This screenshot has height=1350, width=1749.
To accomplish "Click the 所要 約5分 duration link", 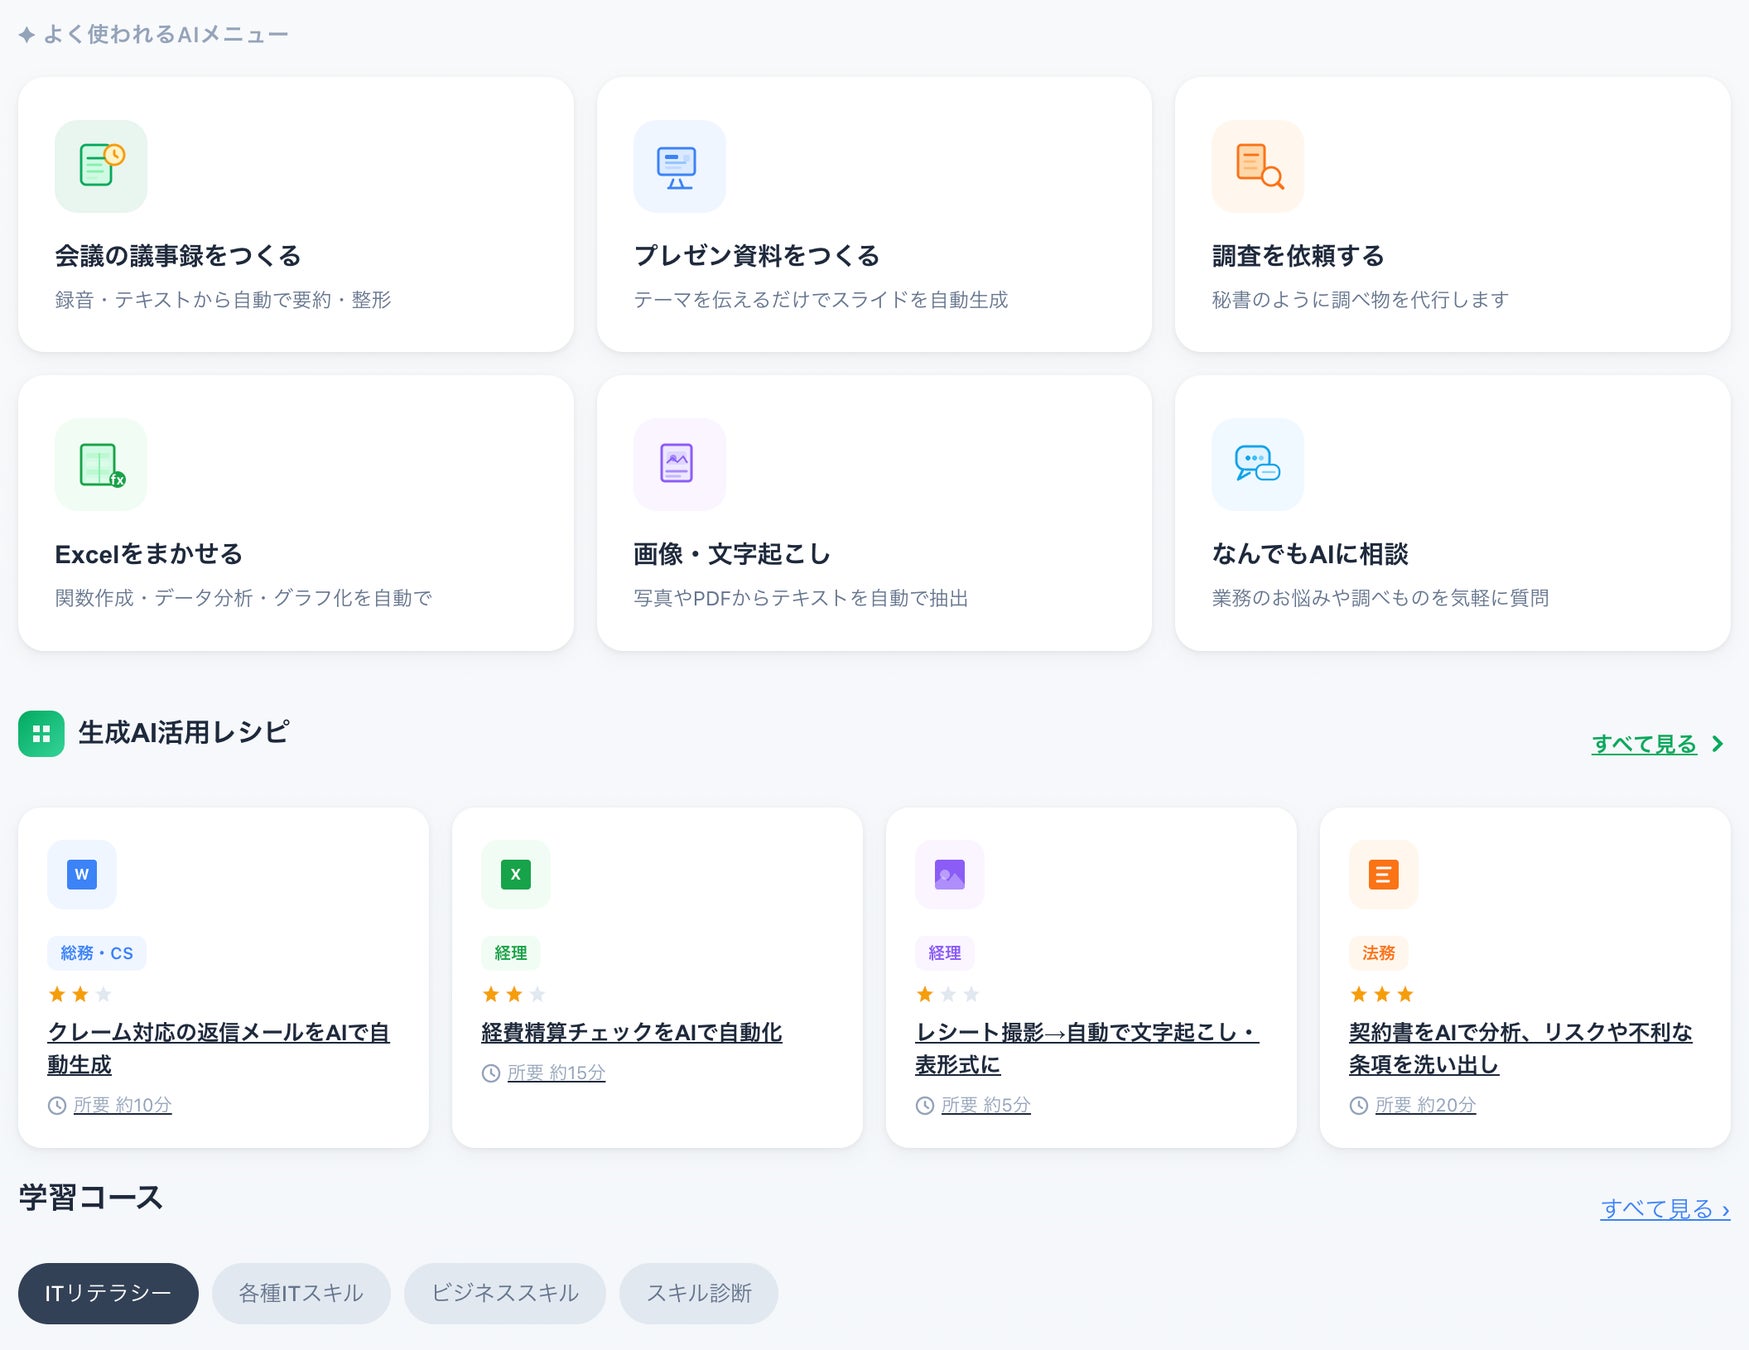I will [986, 1105].
